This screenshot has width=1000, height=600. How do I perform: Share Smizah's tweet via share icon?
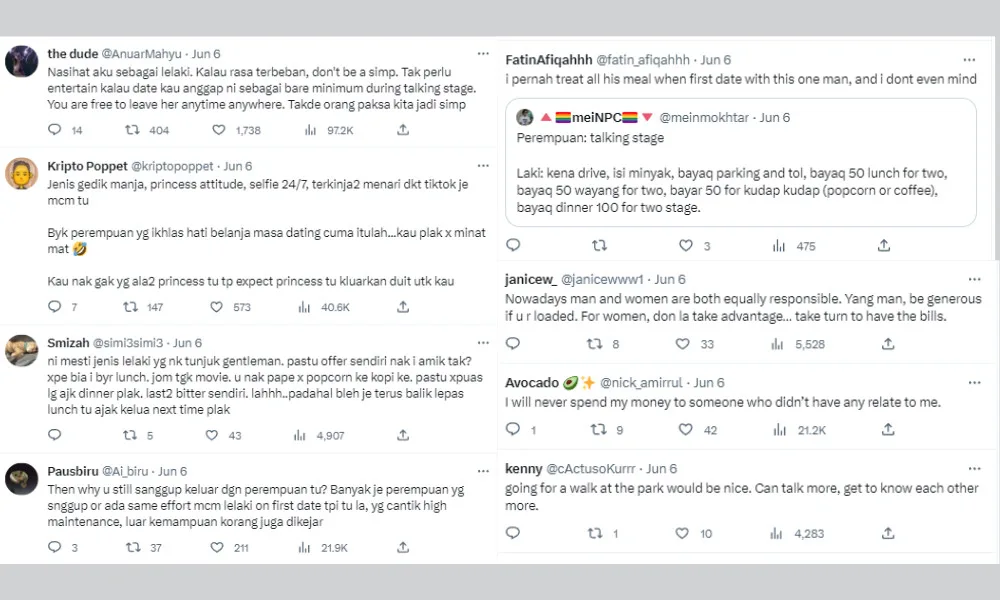point(402,435)
